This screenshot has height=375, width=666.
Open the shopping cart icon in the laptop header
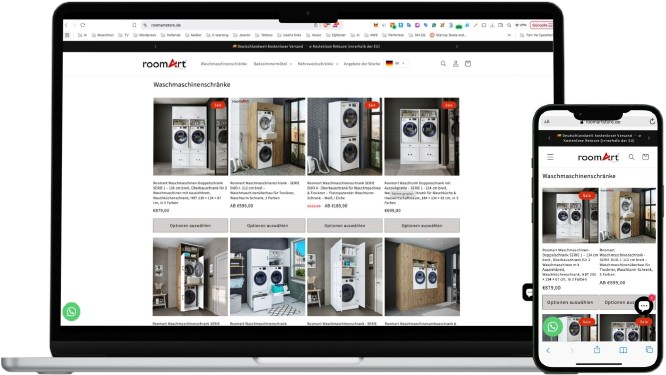click(468, 64)
